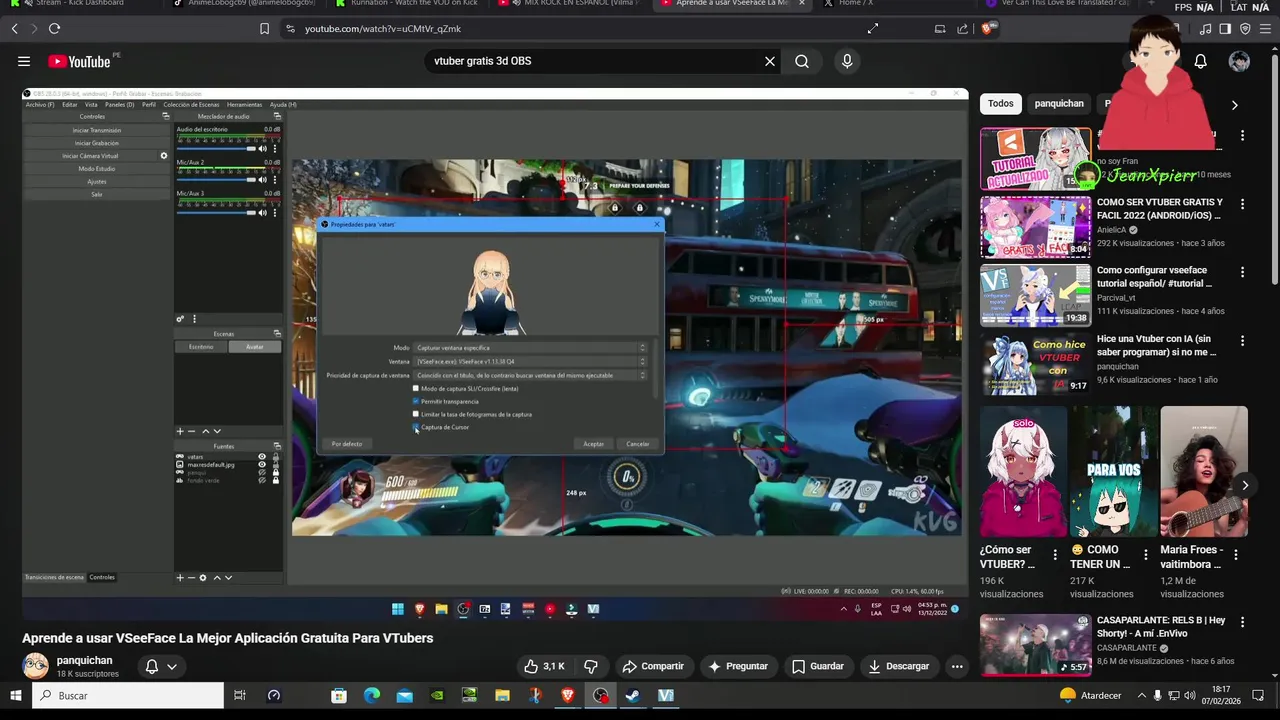
Task: Click the magnifier search button
Action: coord(802,61)
